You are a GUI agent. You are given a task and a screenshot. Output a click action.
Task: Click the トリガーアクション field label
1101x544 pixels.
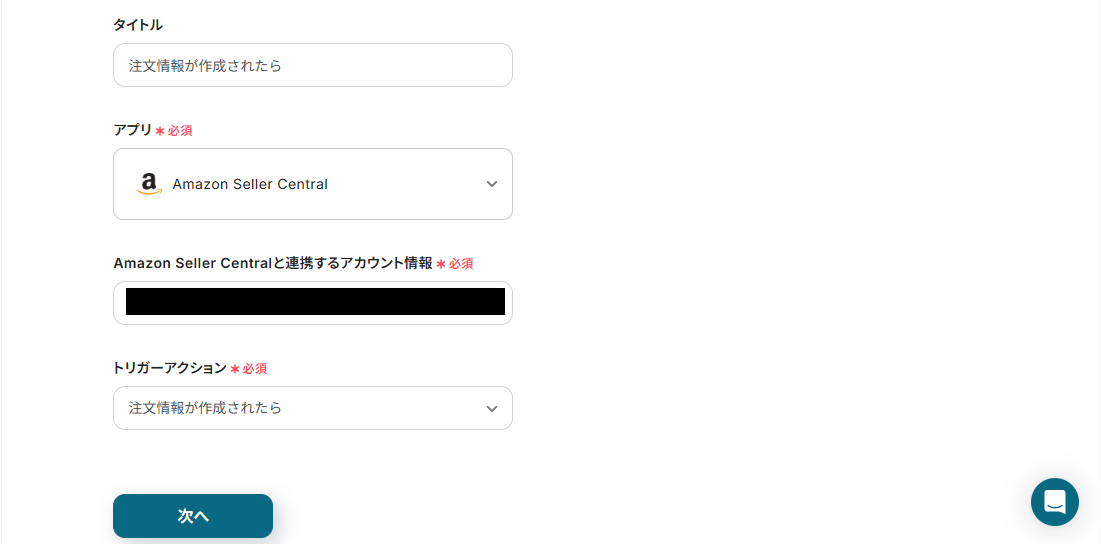tap(169, 368)
